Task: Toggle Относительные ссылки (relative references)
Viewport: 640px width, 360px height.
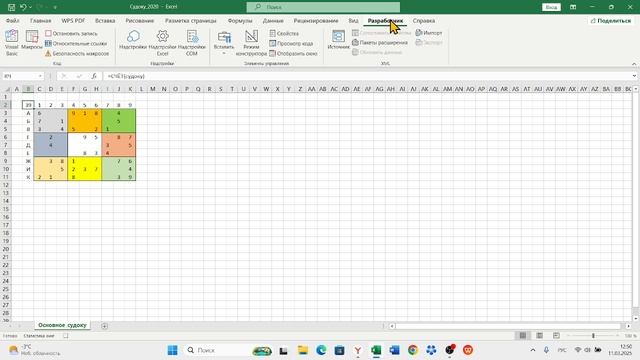Action: pyautogui.click(x=76, y=43)
